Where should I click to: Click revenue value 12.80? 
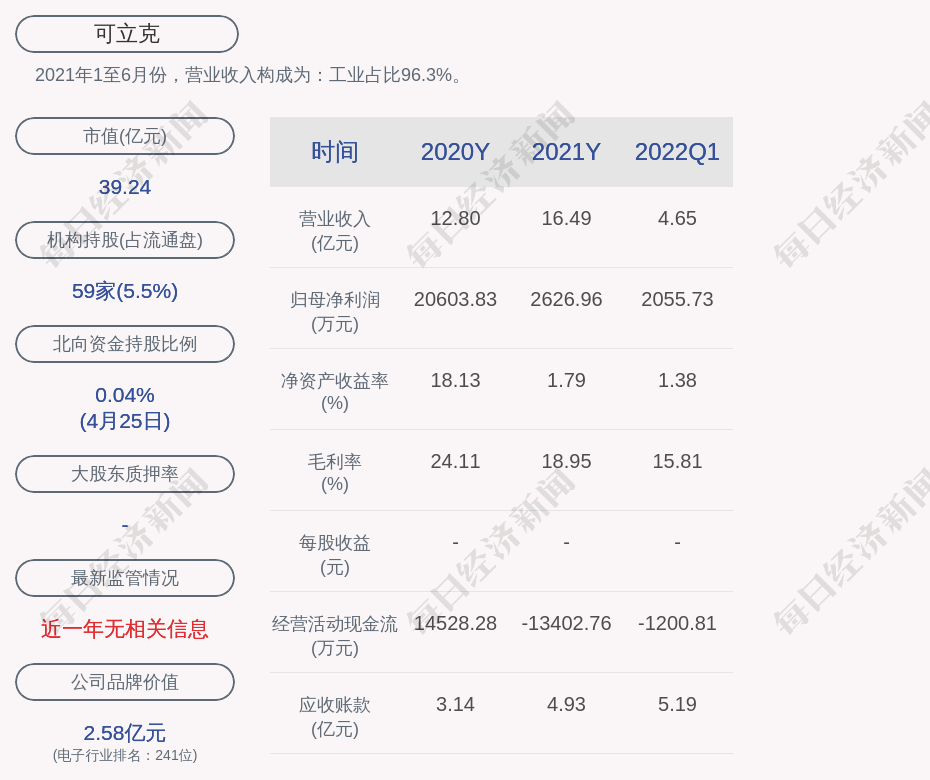point(455,218)
